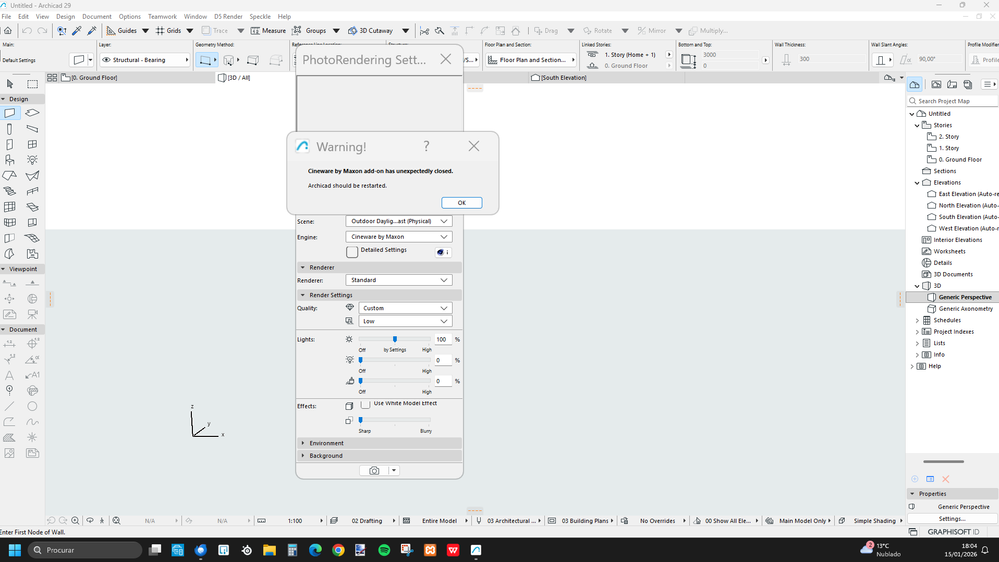Image resolution: width=999 pixels, height=562 pixels.
Task: Select the Line tool in Document toolbox
Action: [x=10, y=406]
